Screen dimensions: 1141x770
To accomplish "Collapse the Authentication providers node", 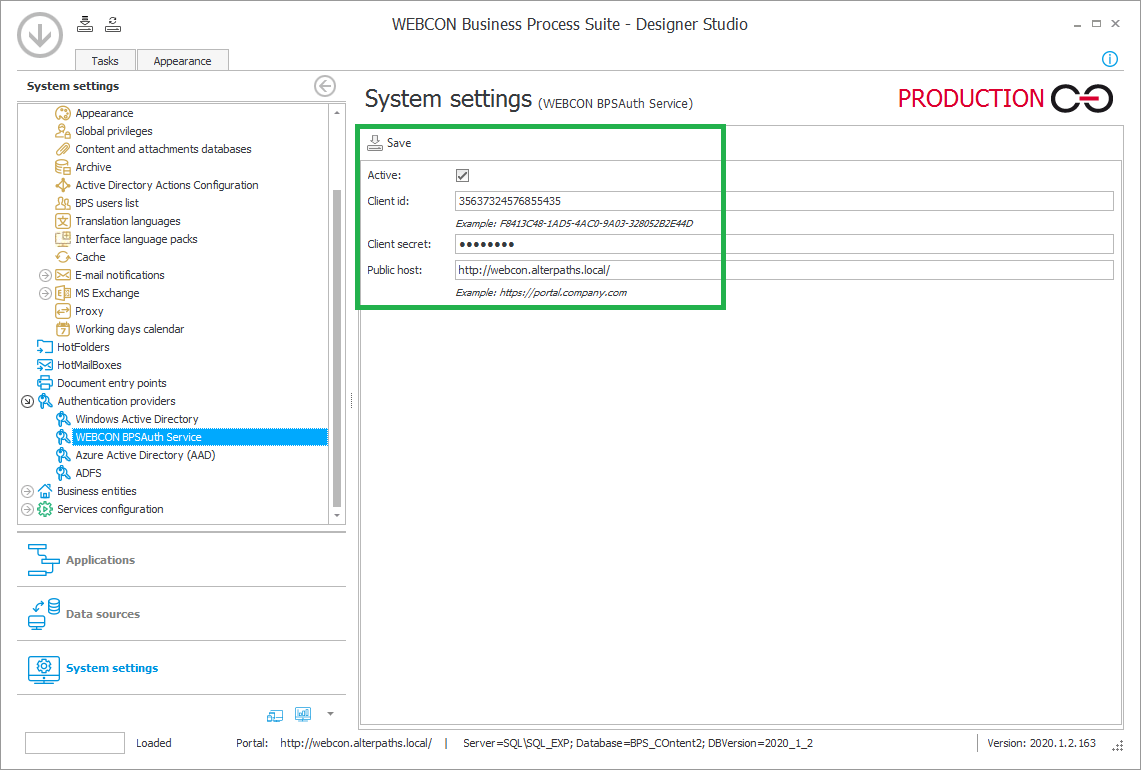I will pos(28,401).
